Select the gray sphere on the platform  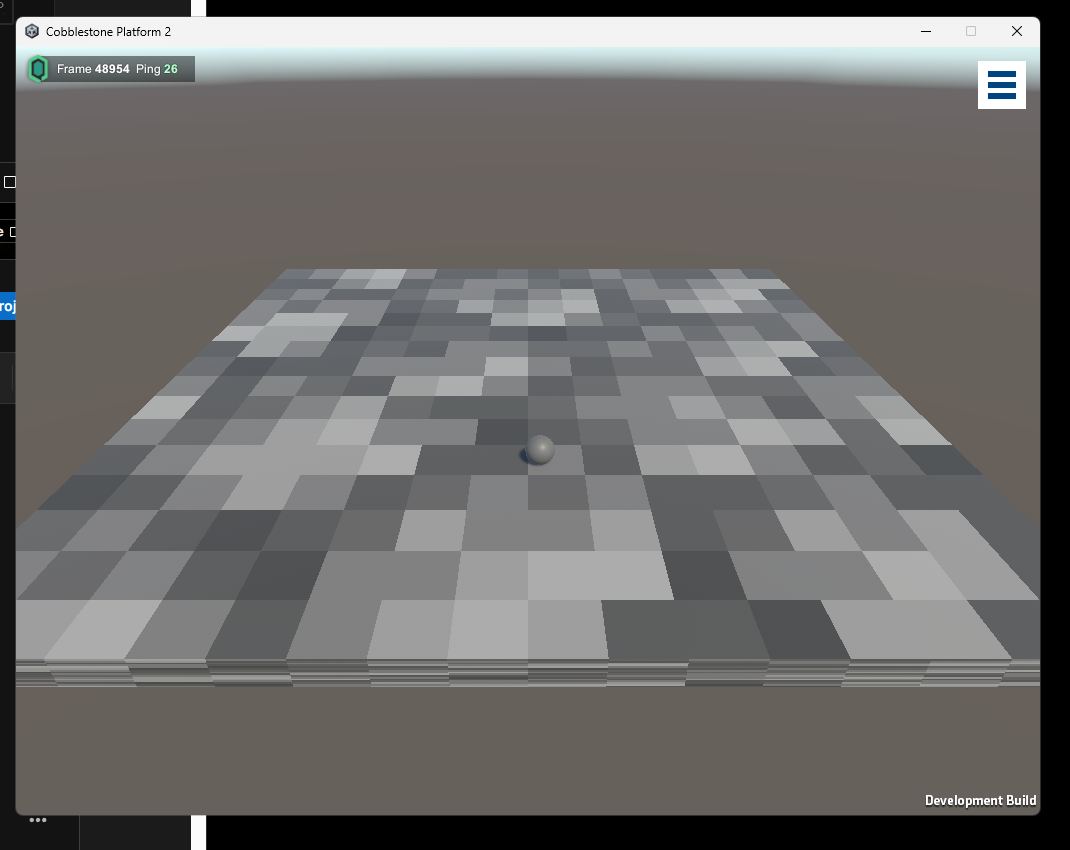point(540,450)
